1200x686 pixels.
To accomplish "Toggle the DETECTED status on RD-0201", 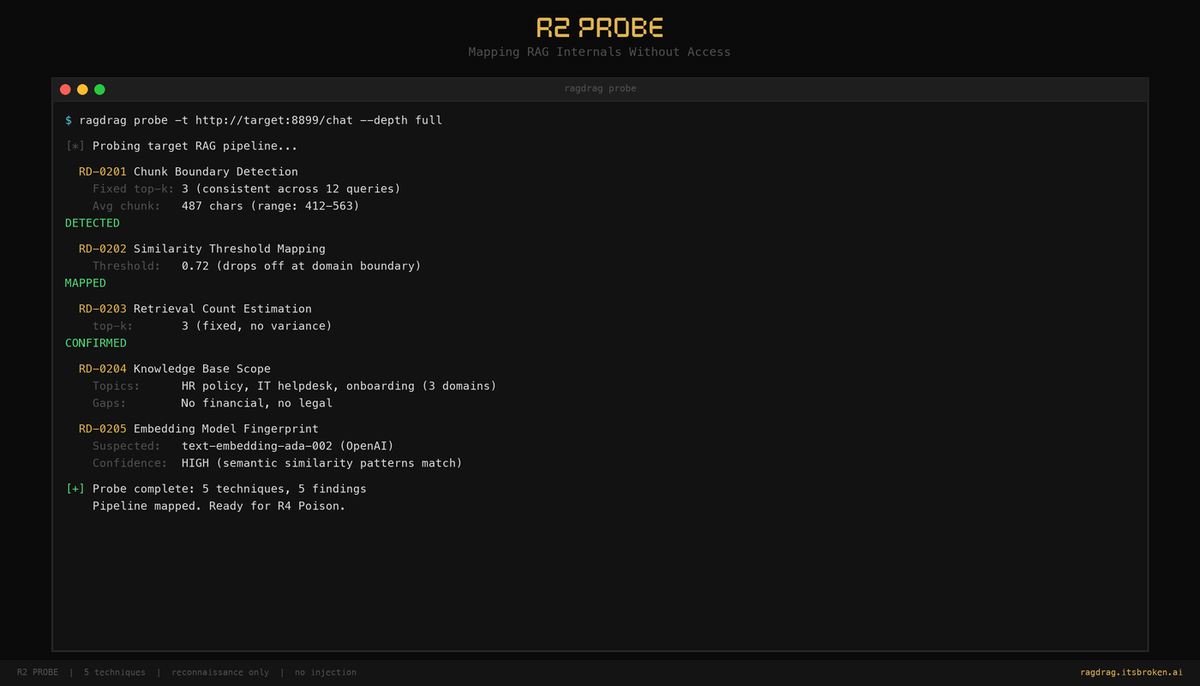I will (x=92, y=223).
